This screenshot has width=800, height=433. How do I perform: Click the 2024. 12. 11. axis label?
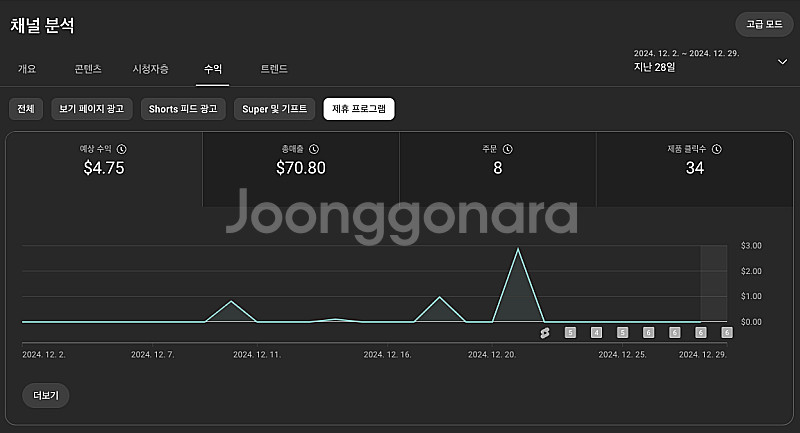[x=257, y=354]
